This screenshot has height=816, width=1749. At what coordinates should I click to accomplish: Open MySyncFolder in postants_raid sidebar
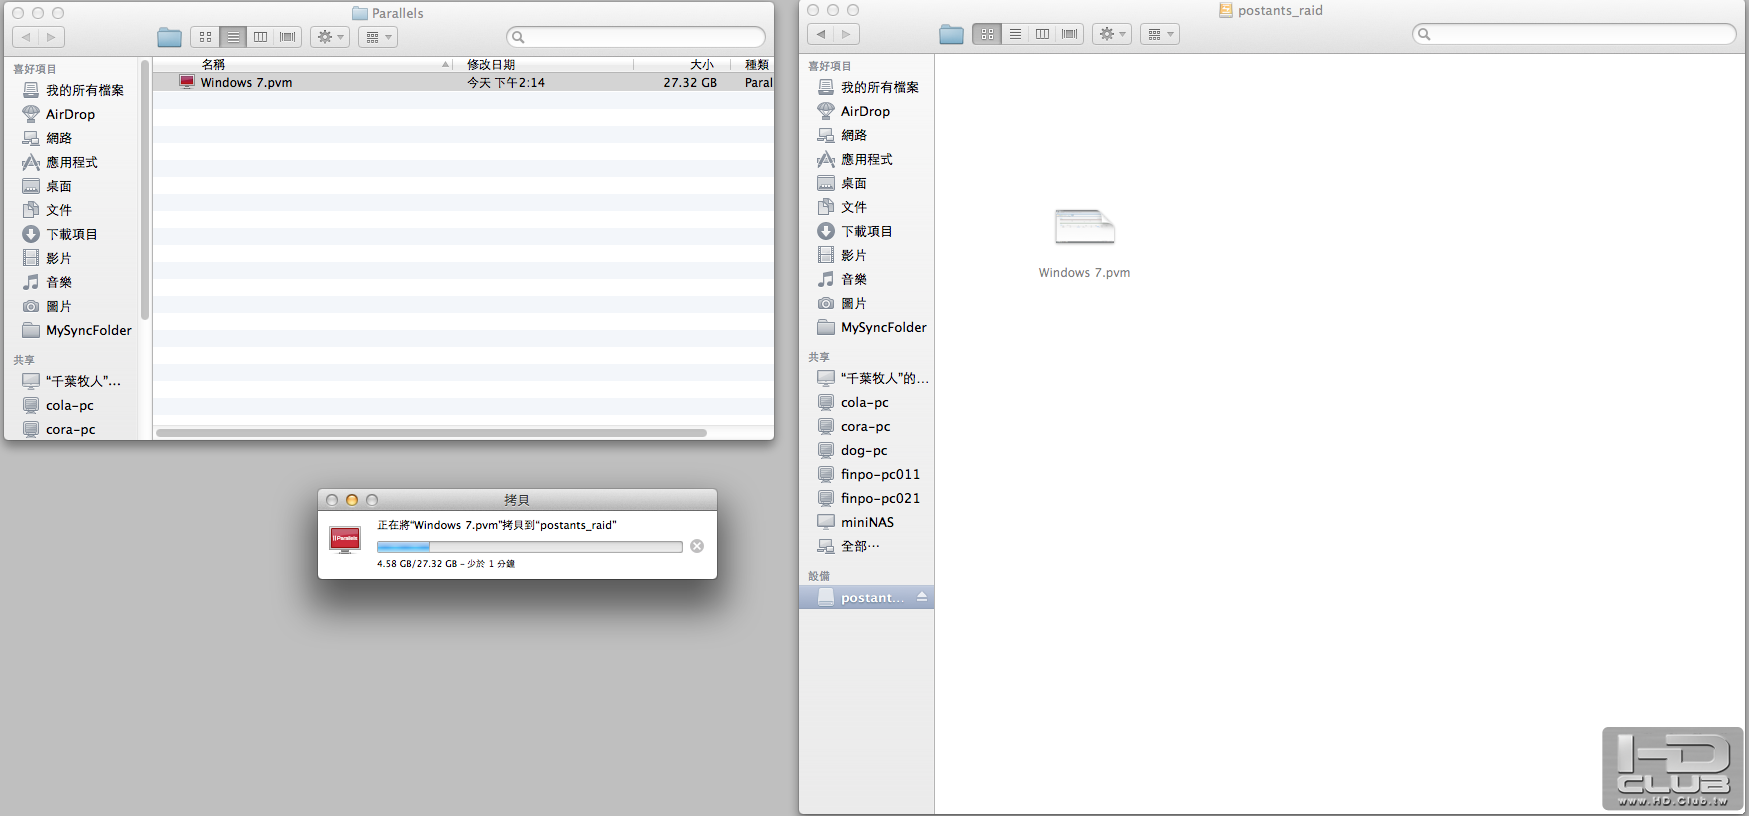point(872,327)
